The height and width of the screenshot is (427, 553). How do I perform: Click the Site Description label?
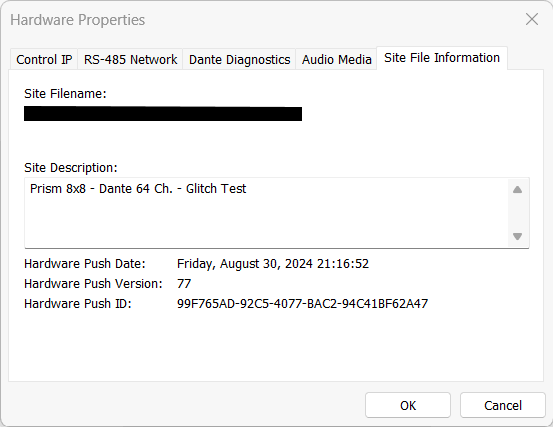[71, 168]
